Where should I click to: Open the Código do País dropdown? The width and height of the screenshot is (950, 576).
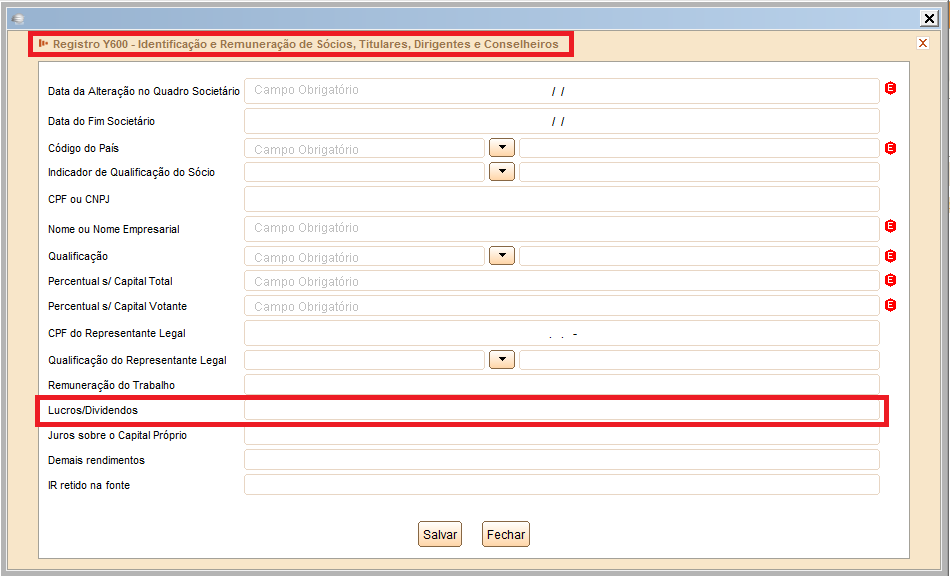point(502,147)
